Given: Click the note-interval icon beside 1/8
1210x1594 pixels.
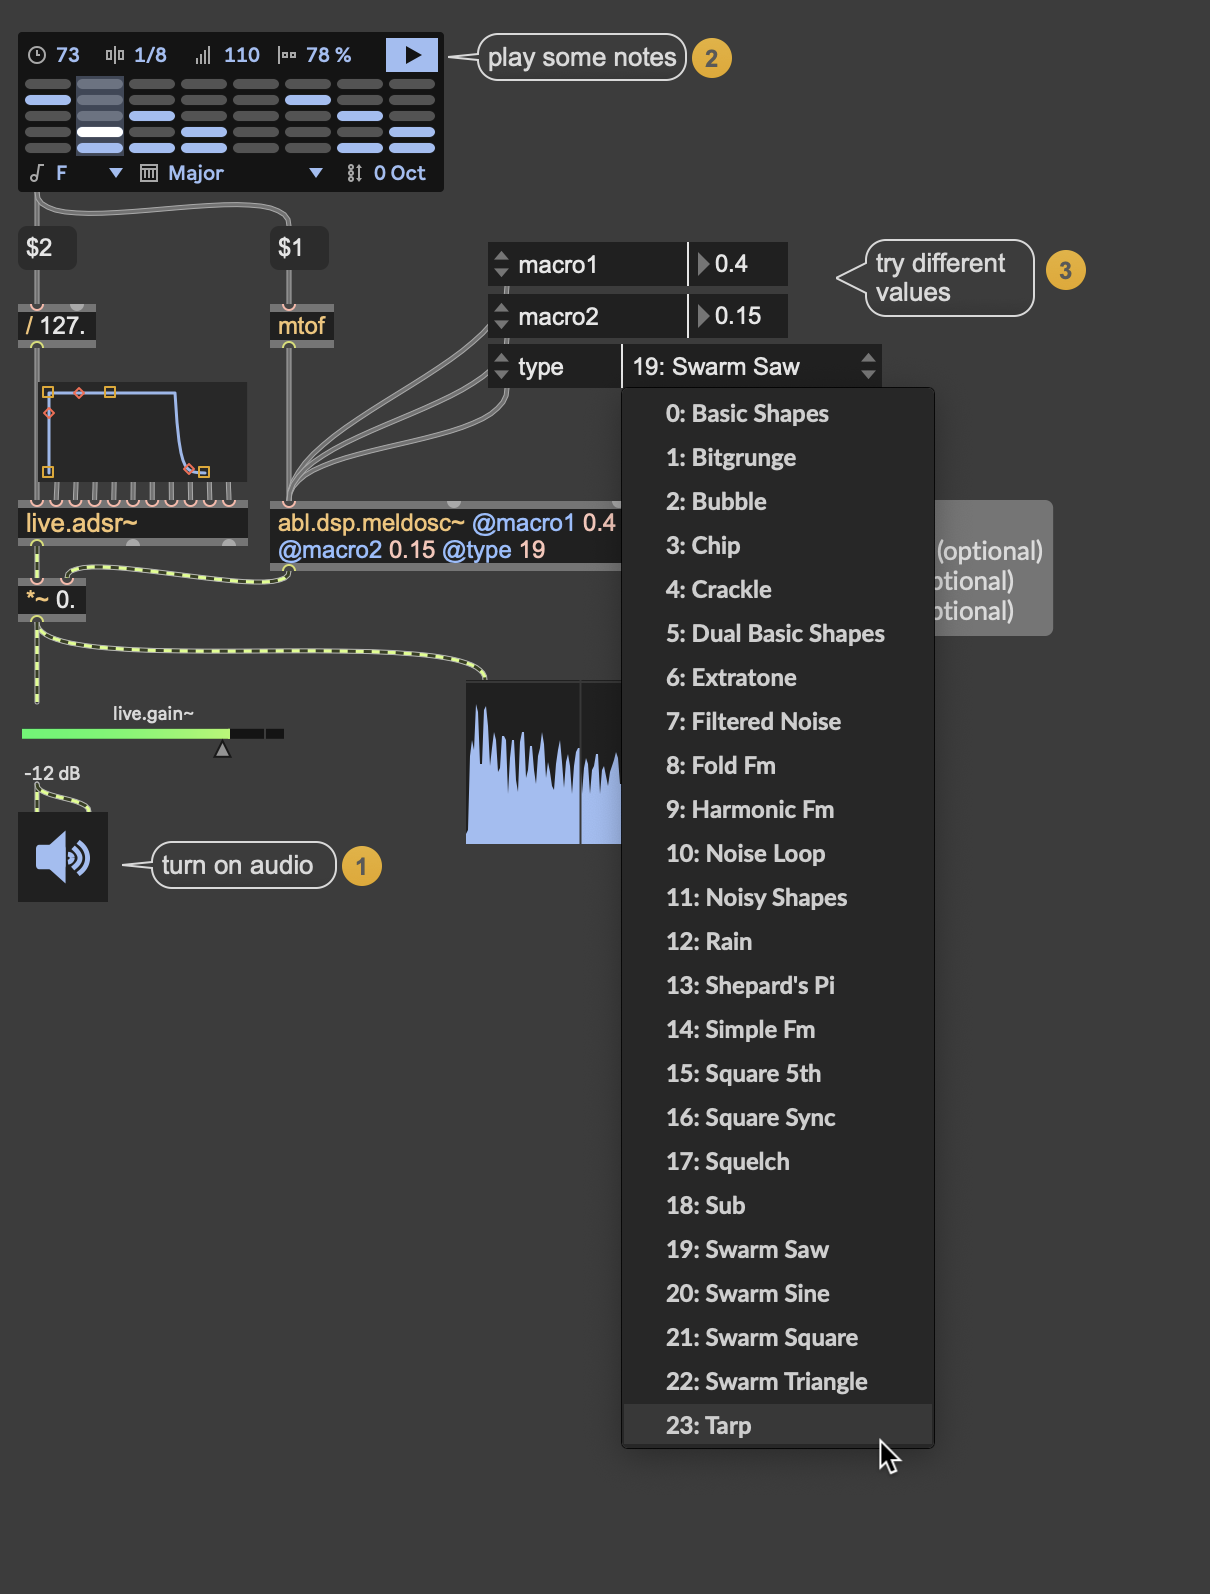Looking at the screenshot, I should (115, 55).
